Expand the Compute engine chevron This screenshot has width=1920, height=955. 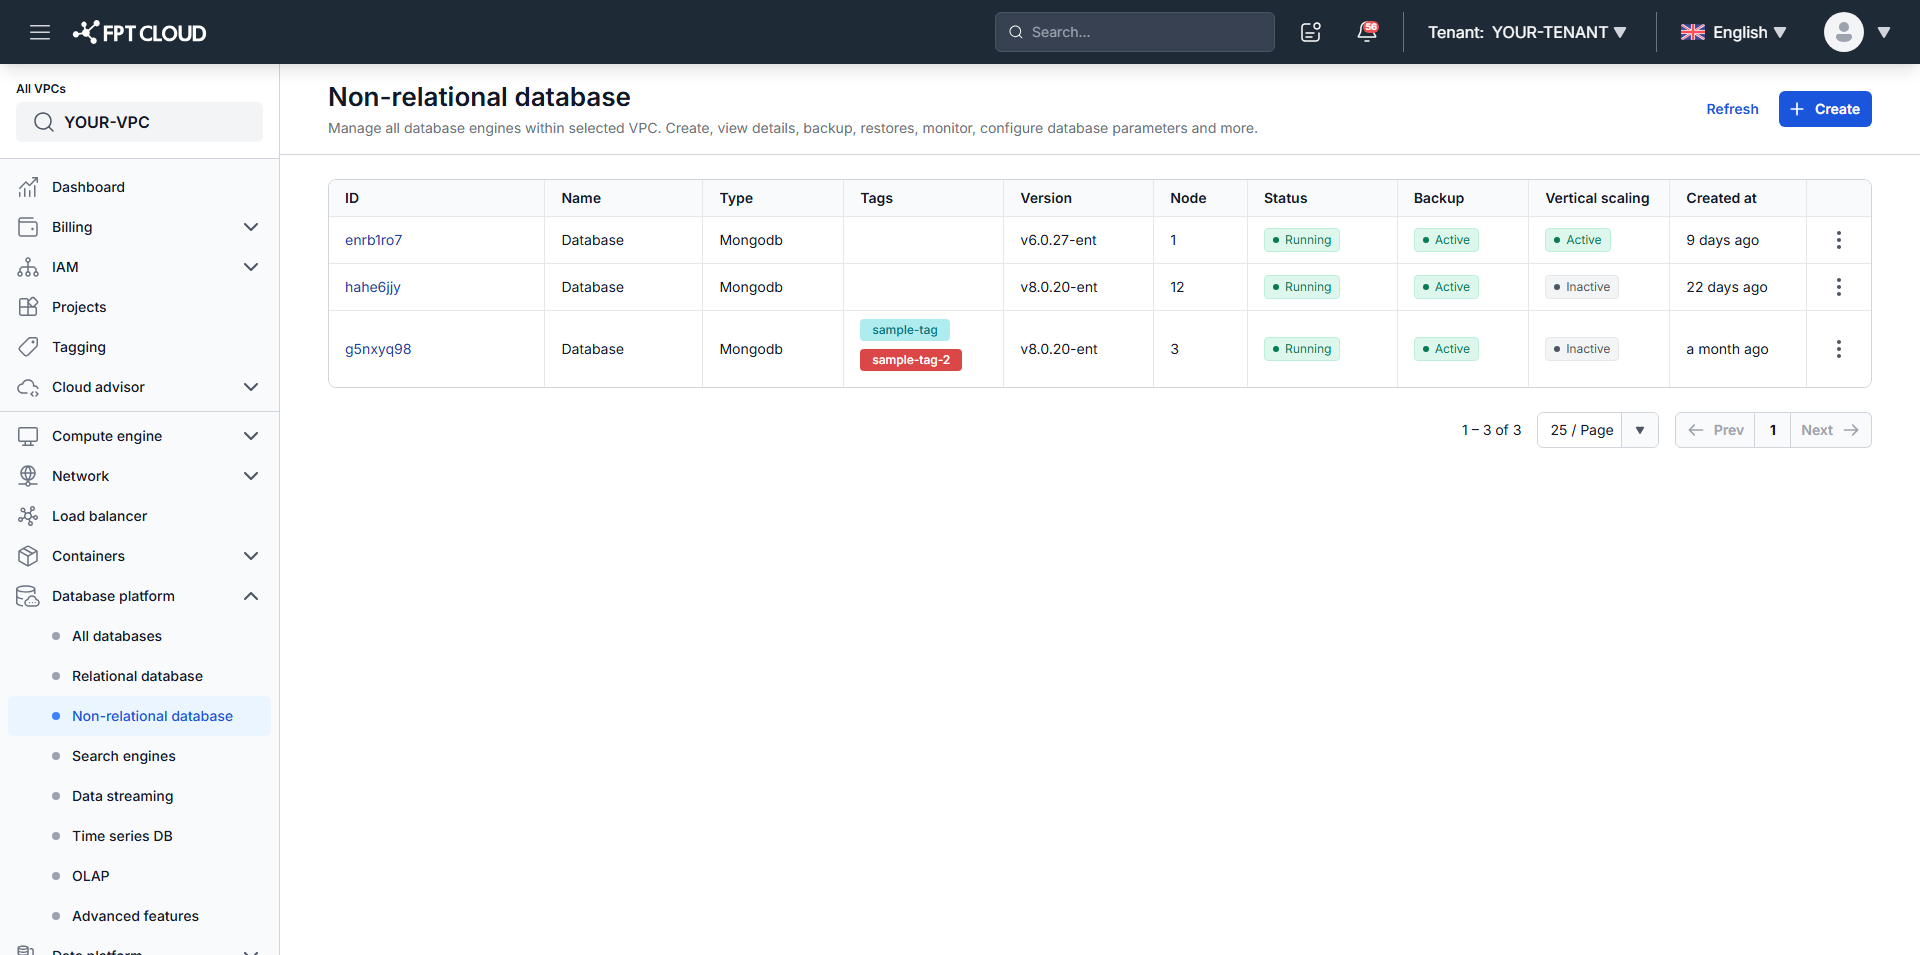point(251,436)
